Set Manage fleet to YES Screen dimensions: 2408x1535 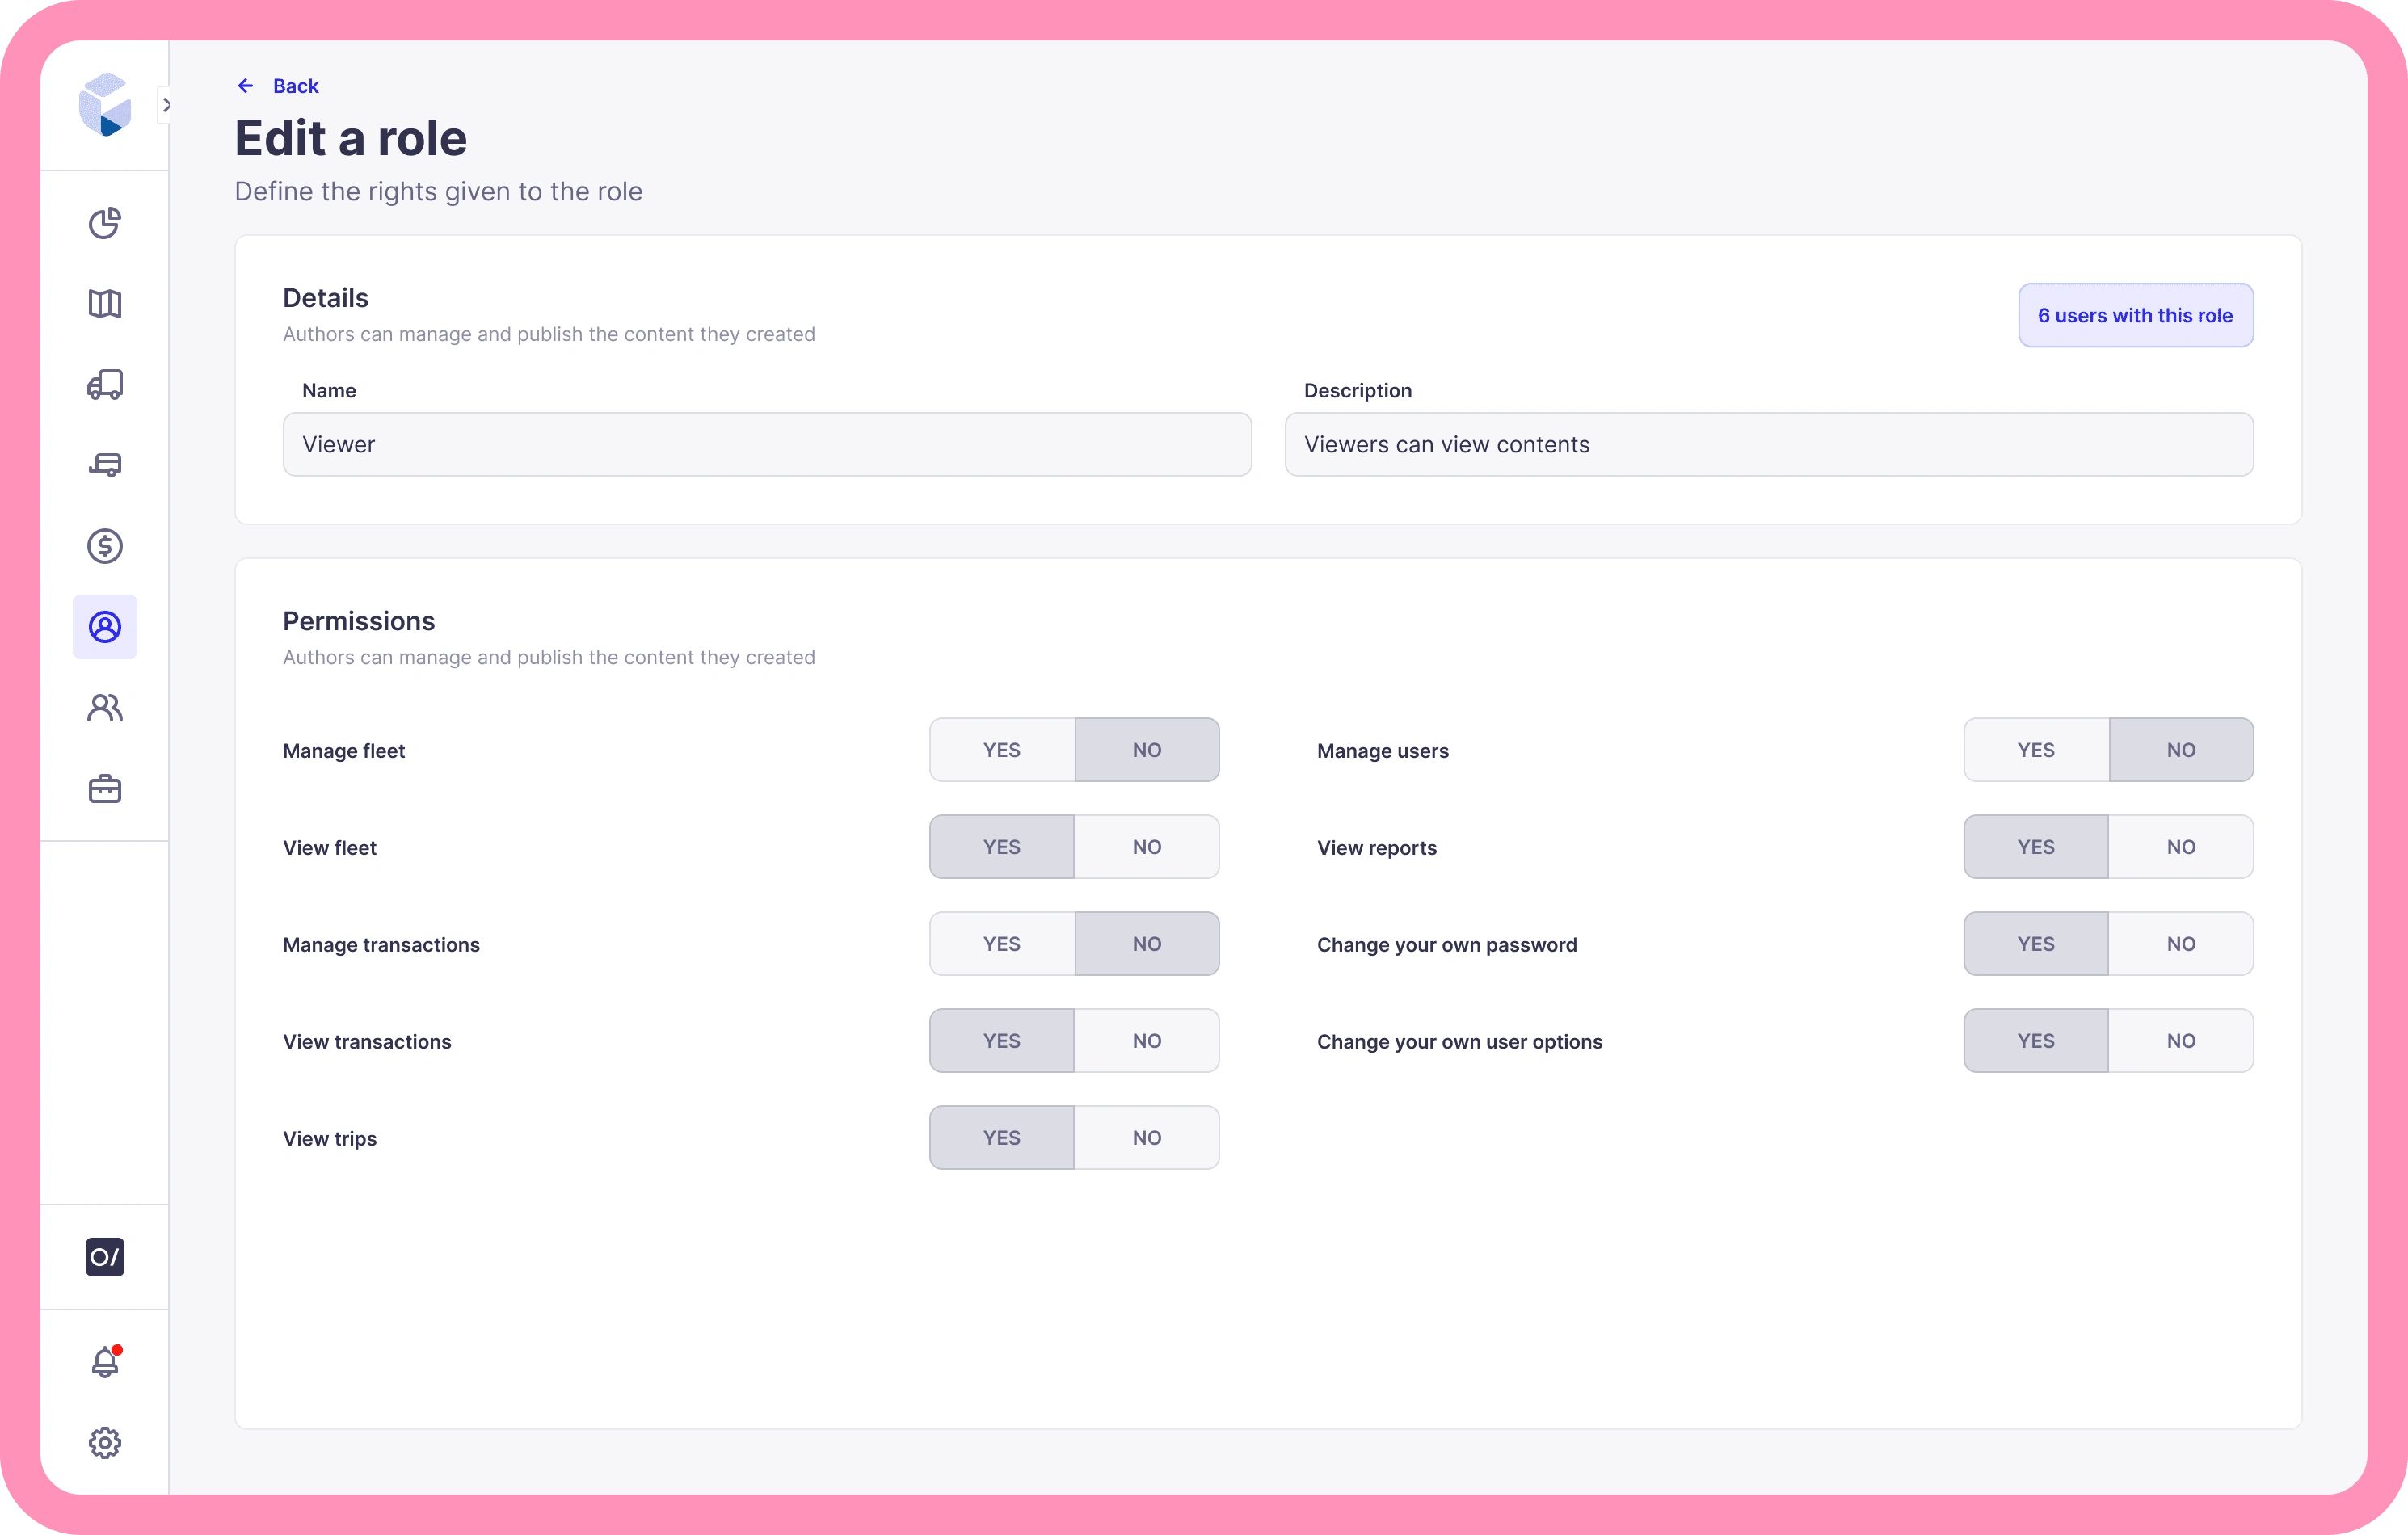[x=1001, y=750]
